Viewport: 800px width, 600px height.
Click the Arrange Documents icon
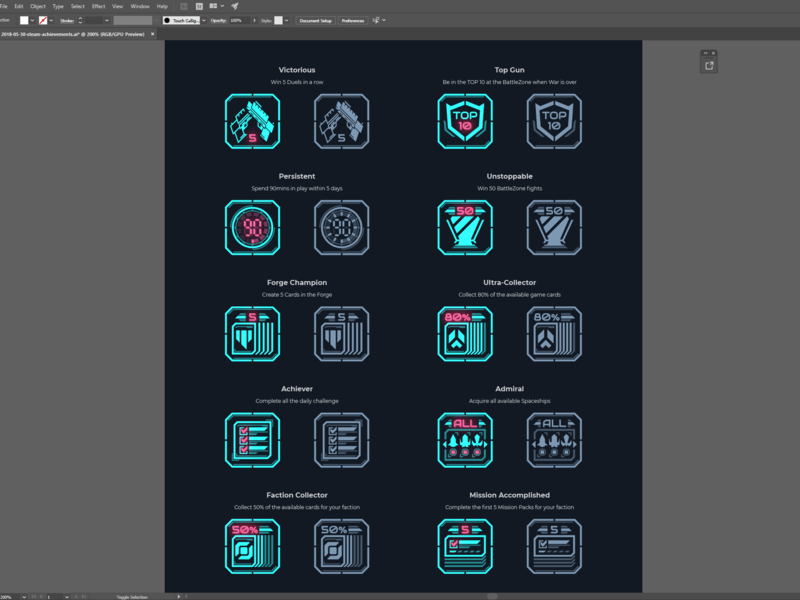213,6
